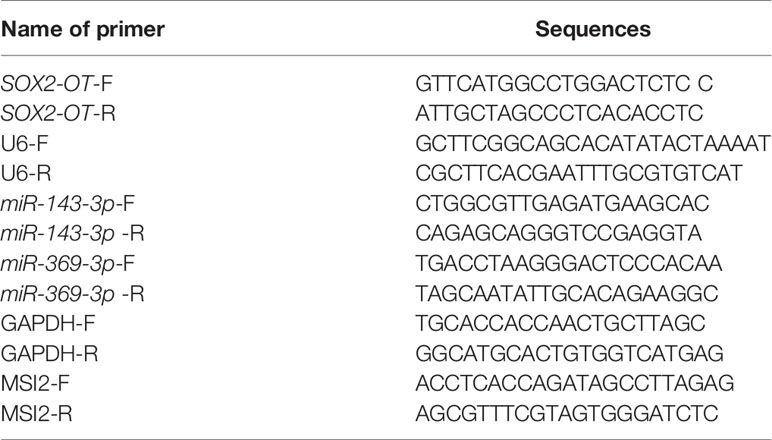The width and height of the screenshot is (772, 440).
Task: Click the U6-F sequence GCTTCGGCAGCACATATACTAAAAT
Action: click(593, 144)
